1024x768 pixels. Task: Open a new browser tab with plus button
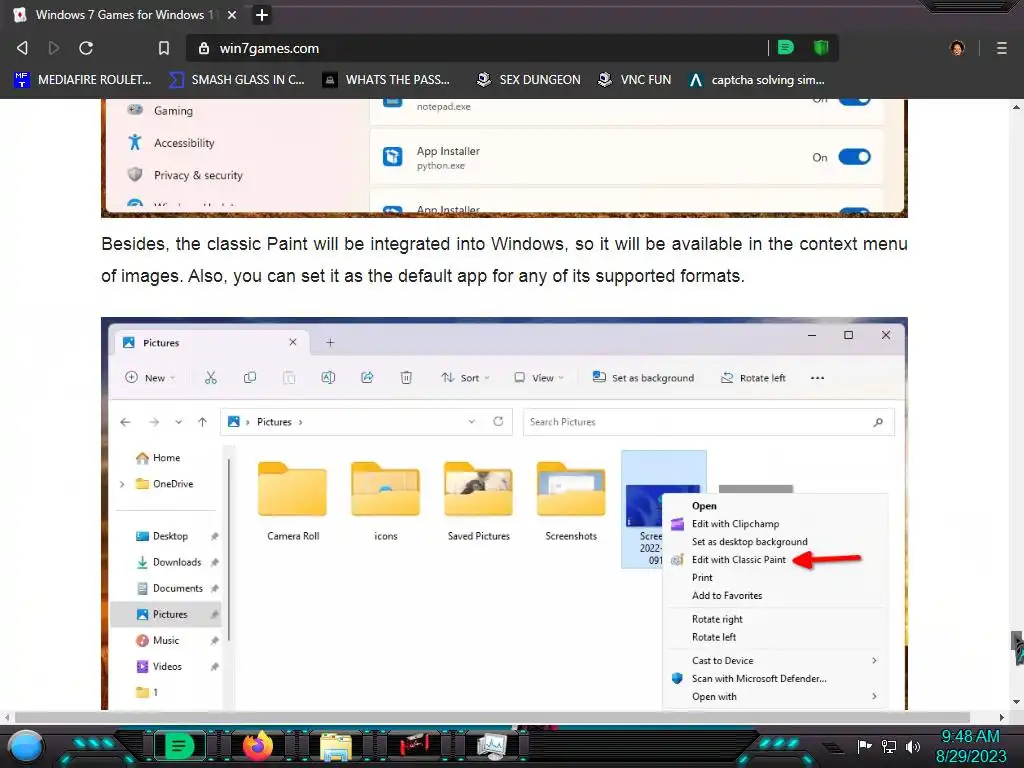(x=262, y=14)
